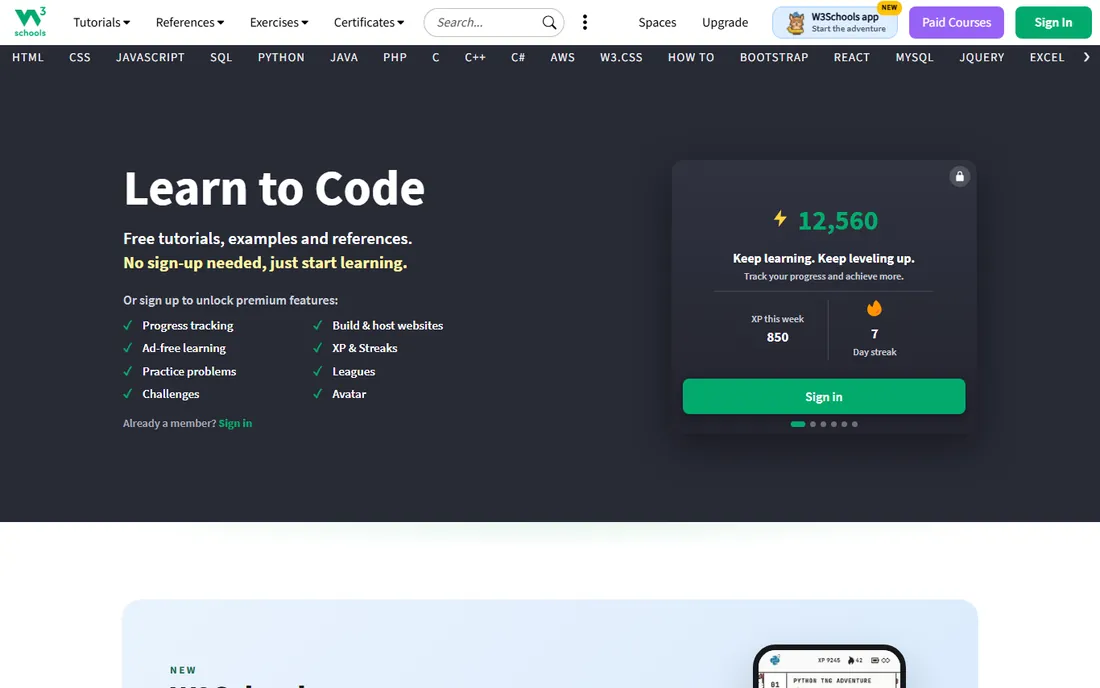Click the Avatar feature item
This screenshot has width=1100, height=688.
point(349,394)
